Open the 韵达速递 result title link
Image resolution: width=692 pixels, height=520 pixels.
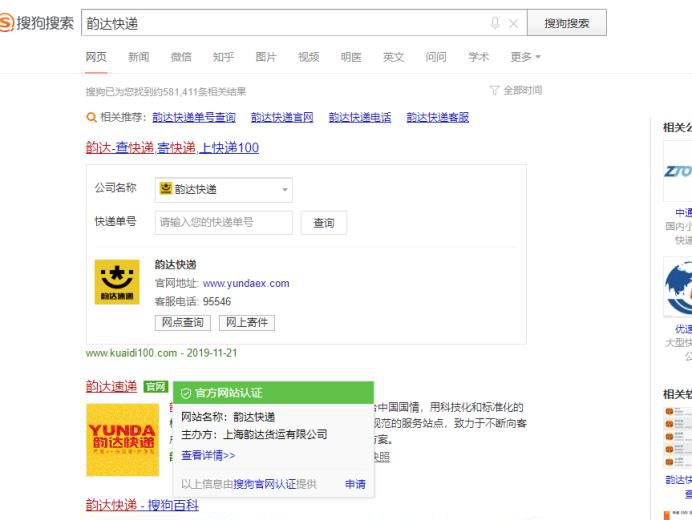coord(111,387)
